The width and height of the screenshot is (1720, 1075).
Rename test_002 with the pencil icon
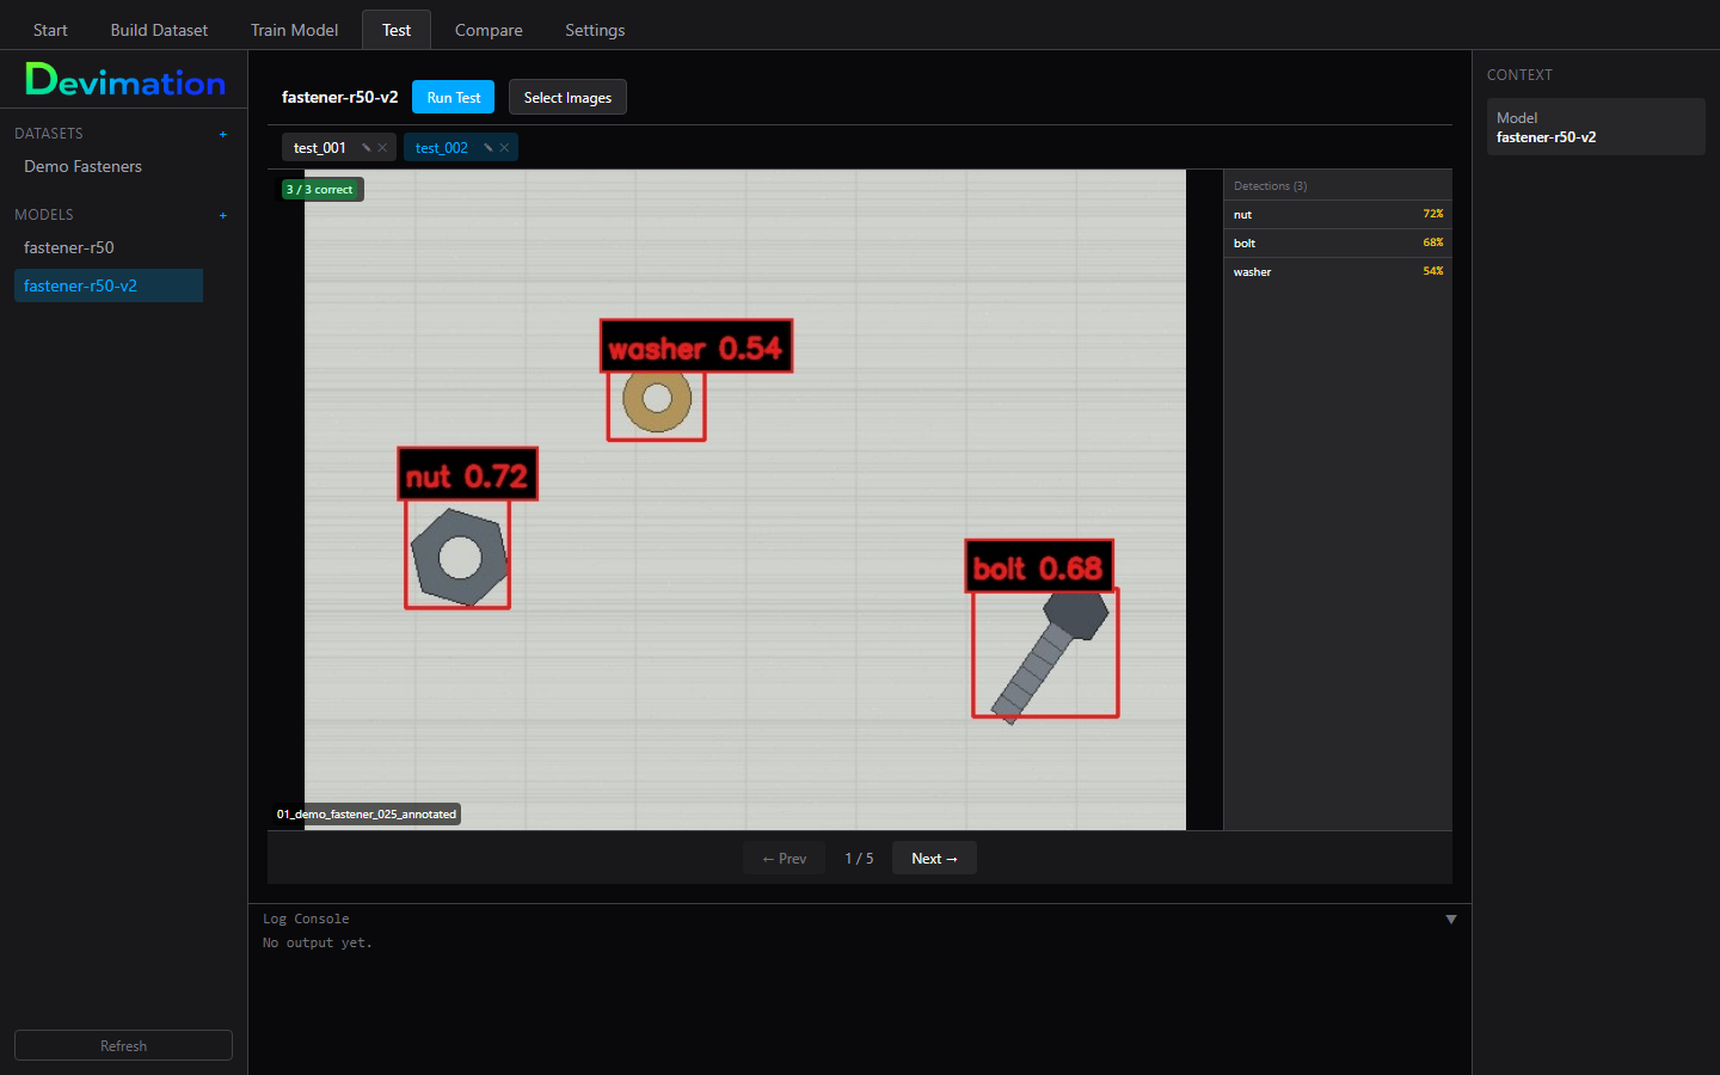pyautogui.click(x=488, y=148)
